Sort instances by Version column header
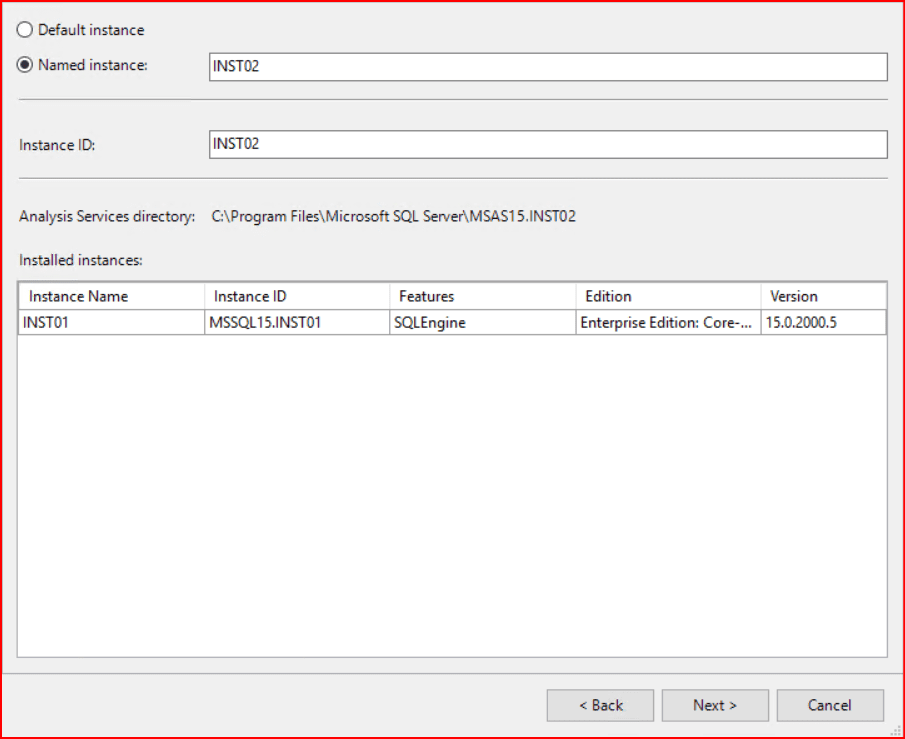This screenshot has height=739, width=905. click(822, 296)
